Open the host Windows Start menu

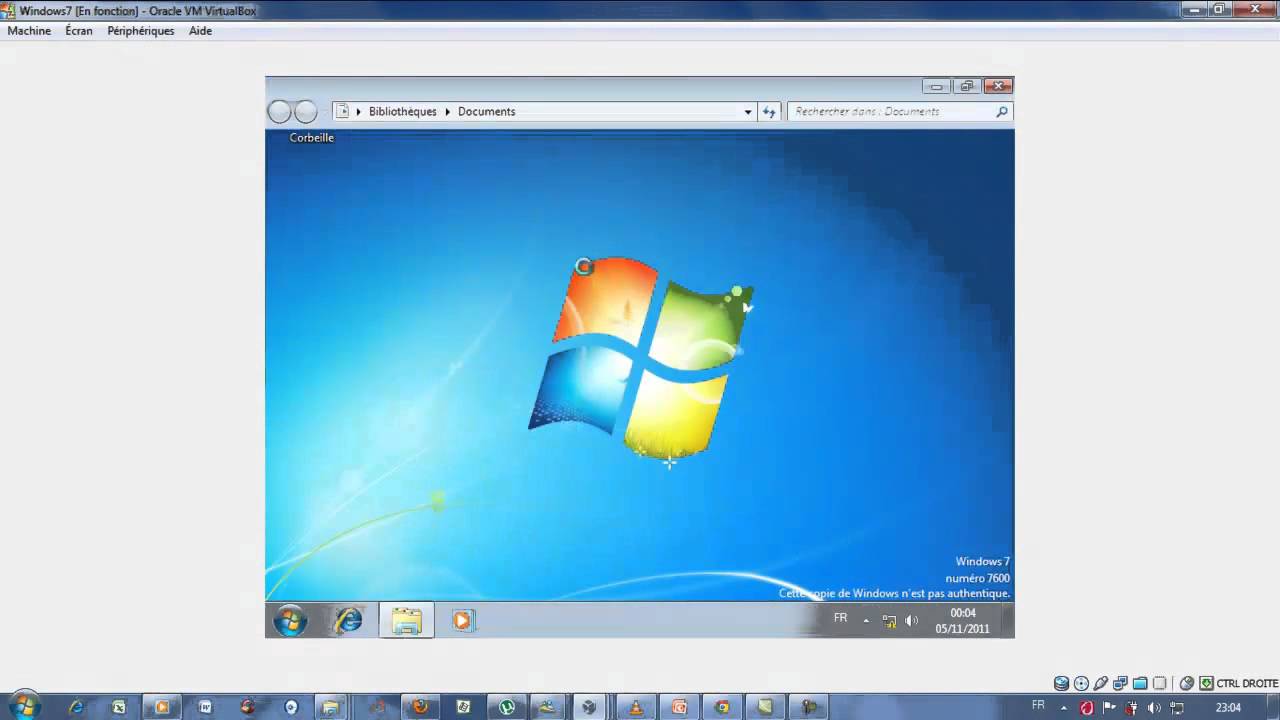tap(24, 706)
